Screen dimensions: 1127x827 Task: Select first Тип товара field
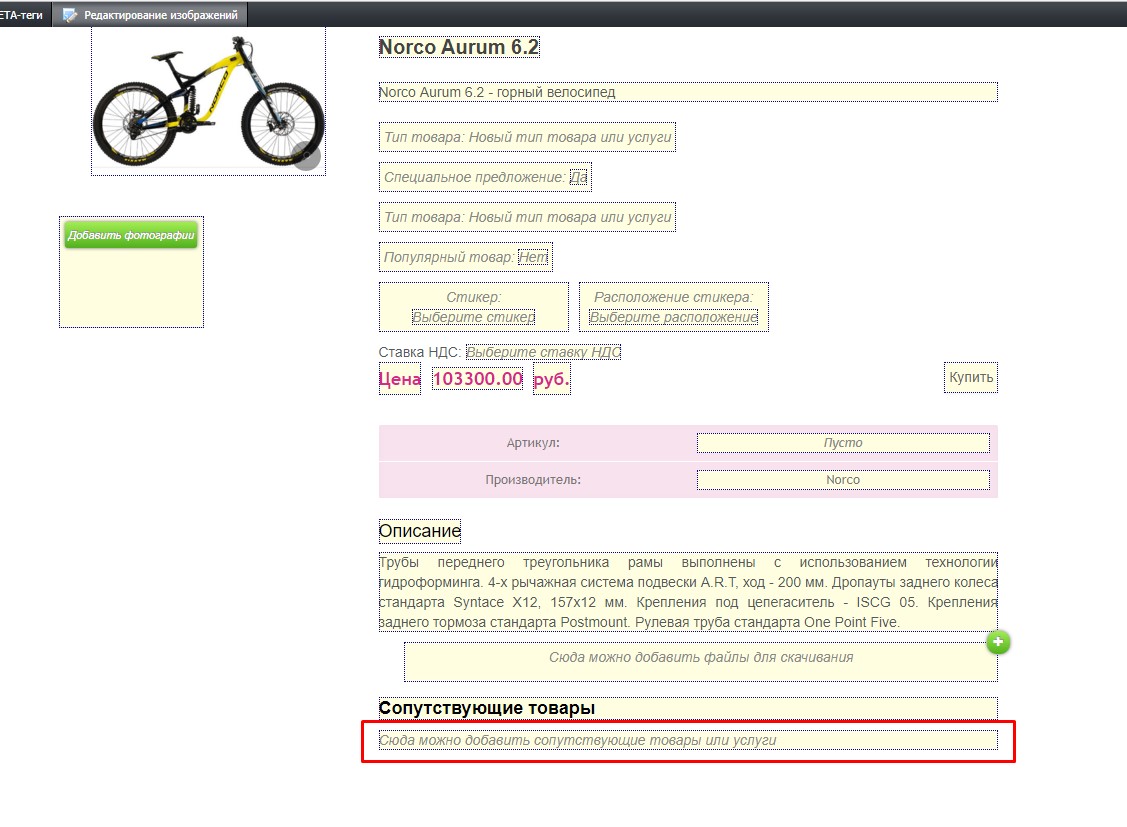click(528, 137)
